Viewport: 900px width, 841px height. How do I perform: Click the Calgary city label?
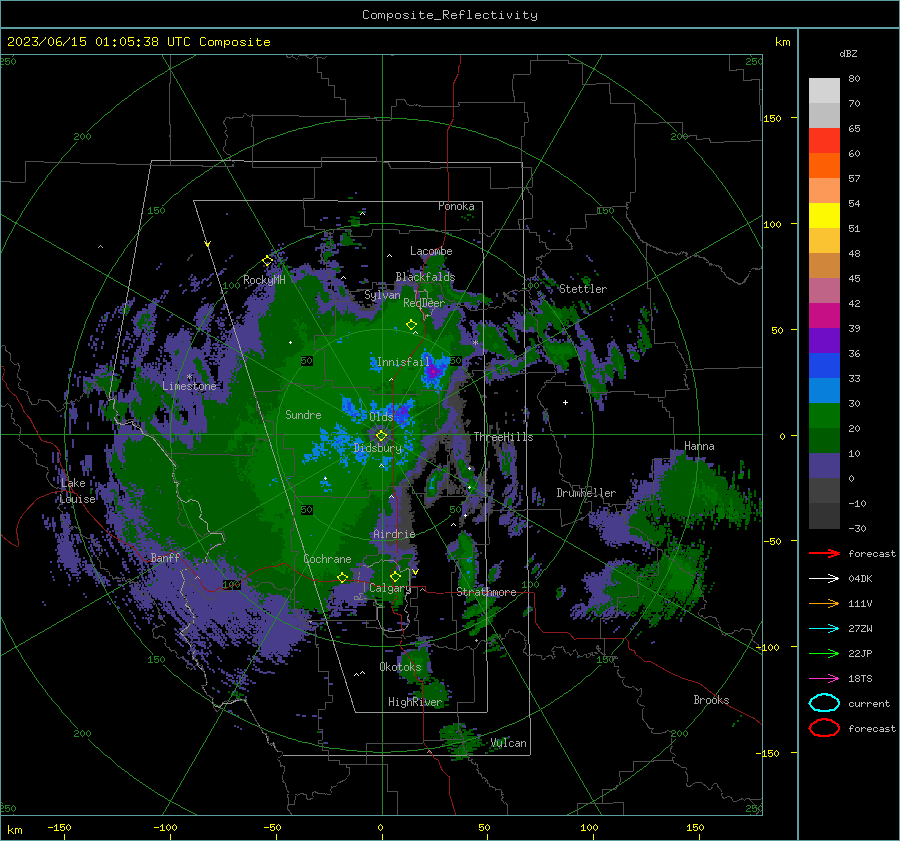point(390,588)
